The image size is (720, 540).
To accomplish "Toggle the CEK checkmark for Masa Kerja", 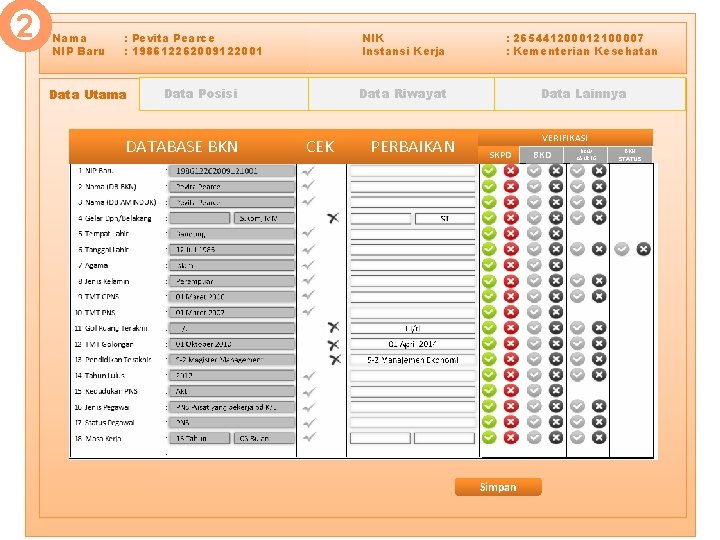I will (309, 437).
